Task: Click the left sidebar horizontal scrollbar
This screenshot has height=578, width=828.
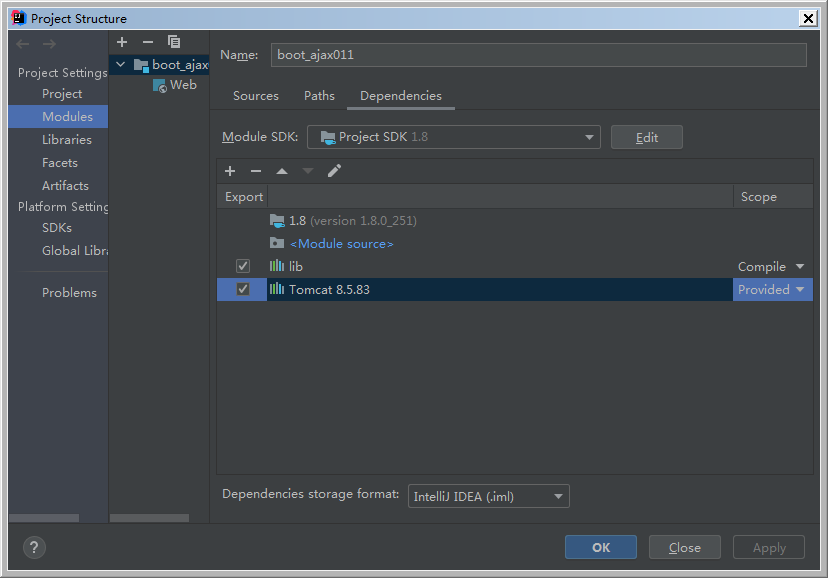Action: coord(44,518)
